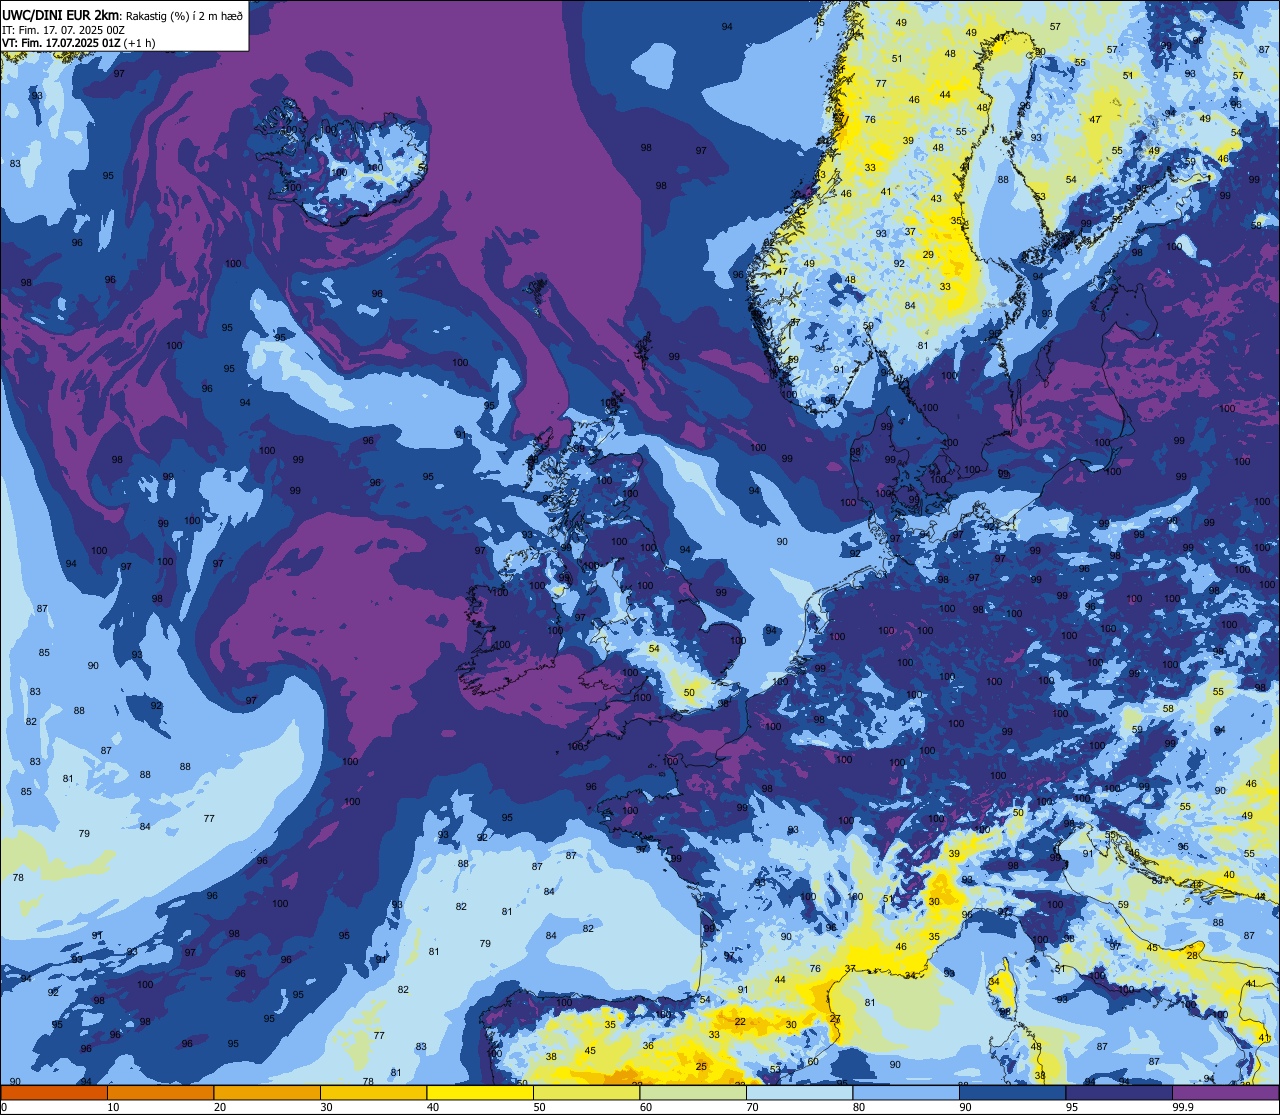Click the indigo 95–99.9 legend swatch
The height and width of the screenshot is (1115, 1280).
pyautogui.click(x=1119, y=1092)
